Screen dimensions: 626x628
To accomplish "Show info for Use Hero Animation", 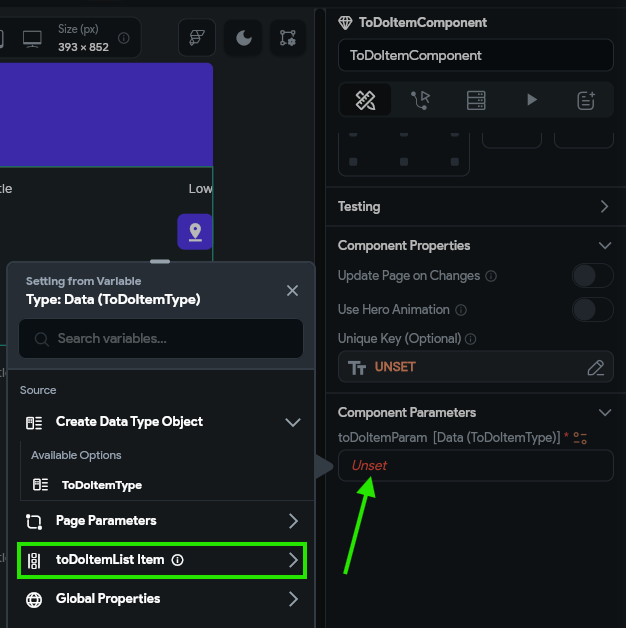I will click(461, 310).
